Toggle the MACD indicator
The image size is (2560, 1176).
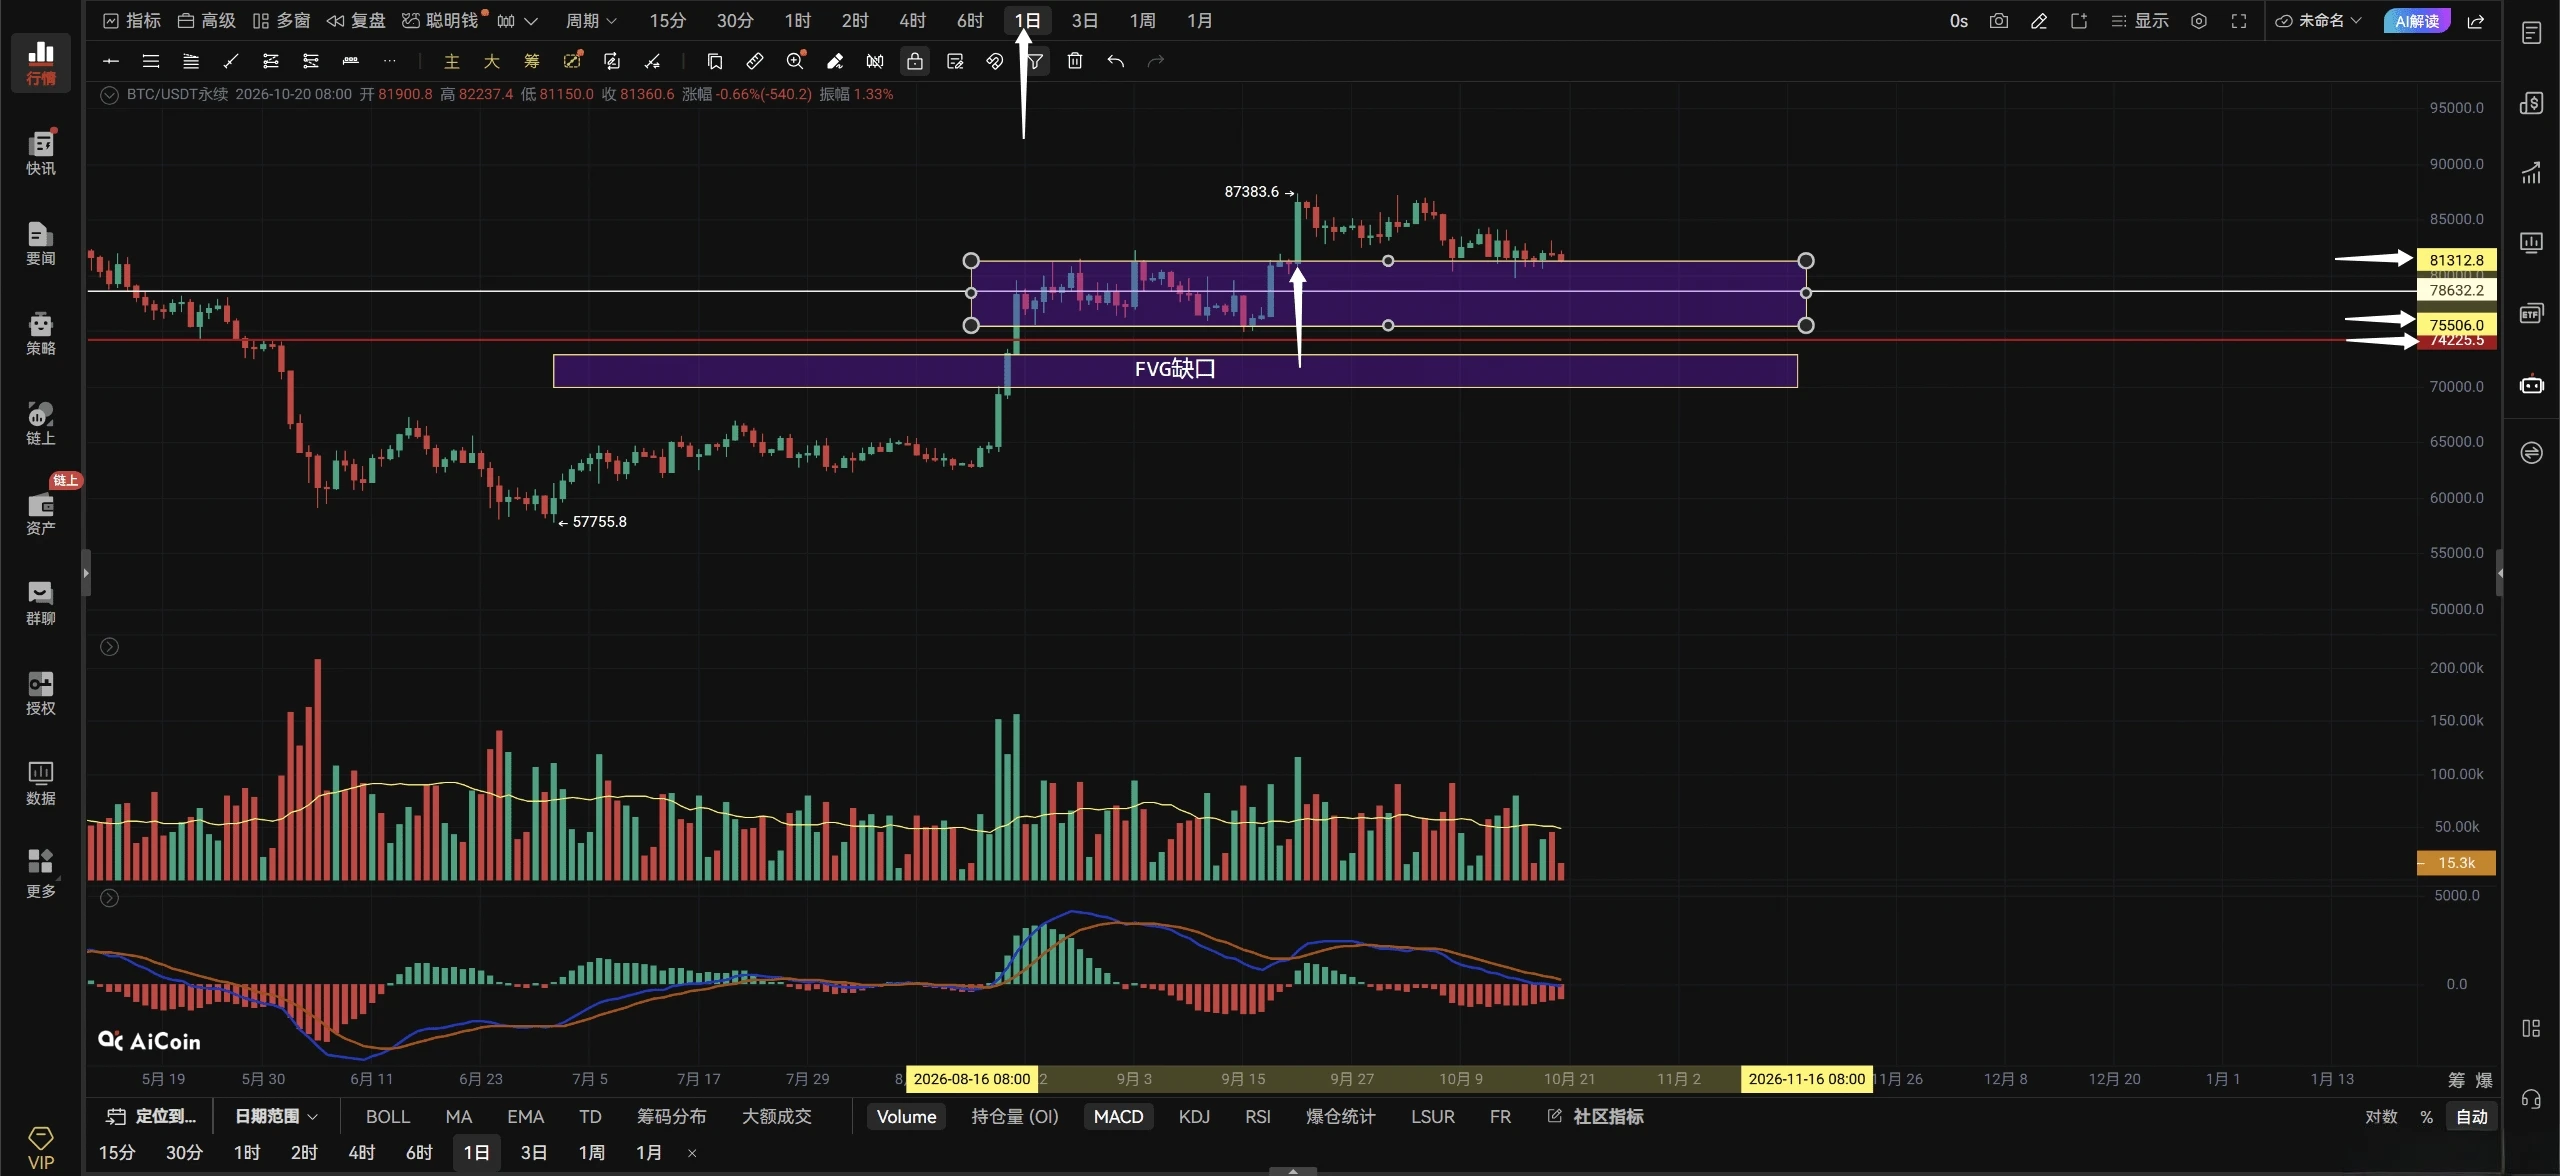(1118, 1116)
